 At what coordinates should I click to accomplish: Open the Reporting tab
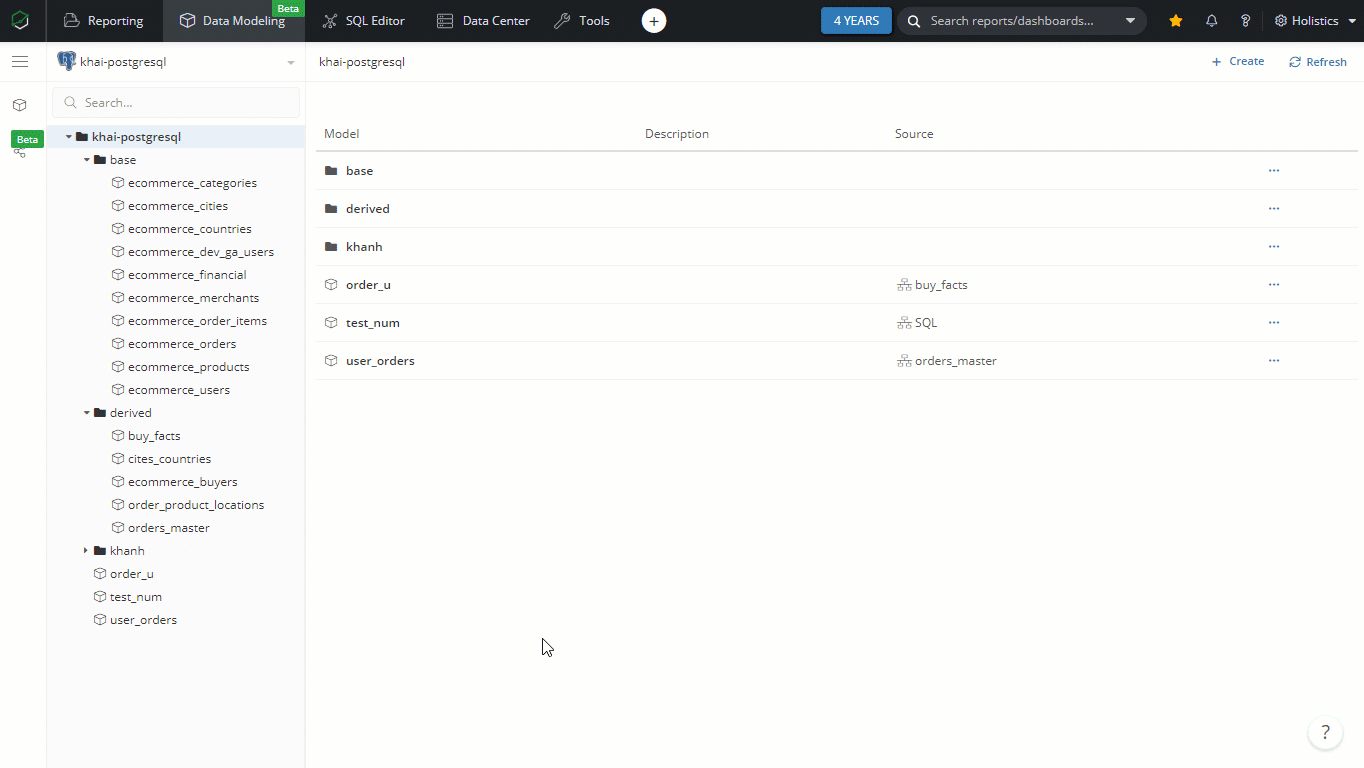(x=104, y=20)
